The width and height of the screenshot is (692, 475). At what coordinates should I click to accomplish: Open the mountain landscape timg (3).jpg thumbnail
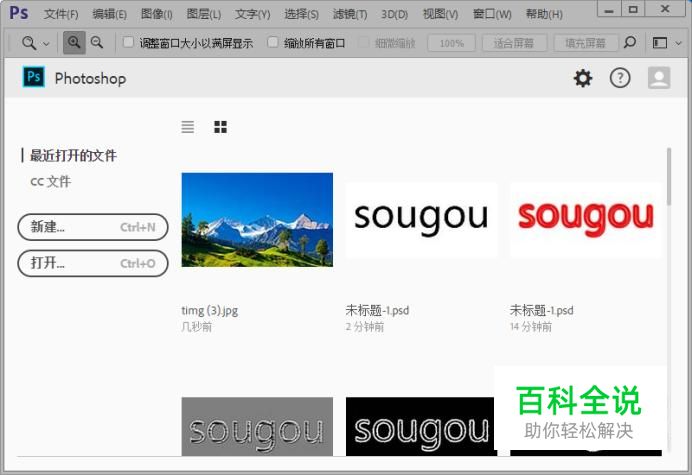click(257, 219)
